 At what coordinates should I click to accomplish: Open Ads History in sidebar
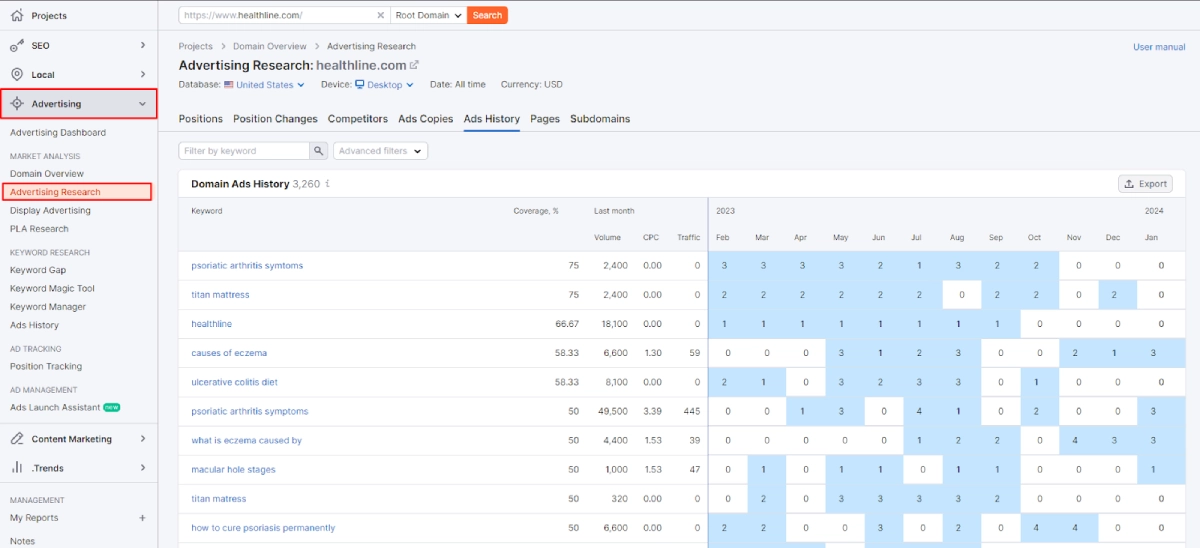[34, 325]
